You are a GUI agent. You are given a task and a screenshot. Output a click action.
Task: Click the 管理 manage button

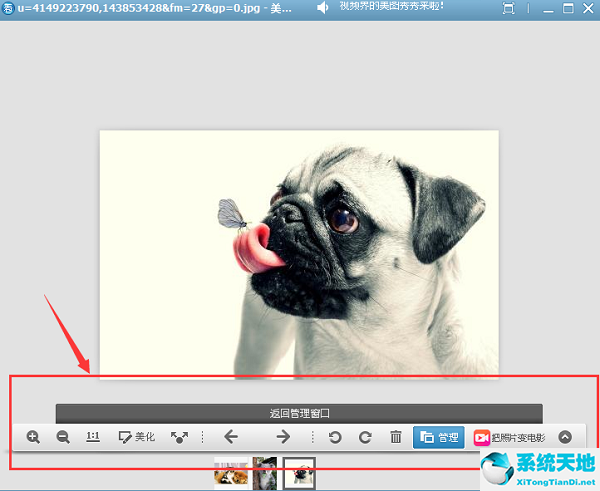point(439,437)
